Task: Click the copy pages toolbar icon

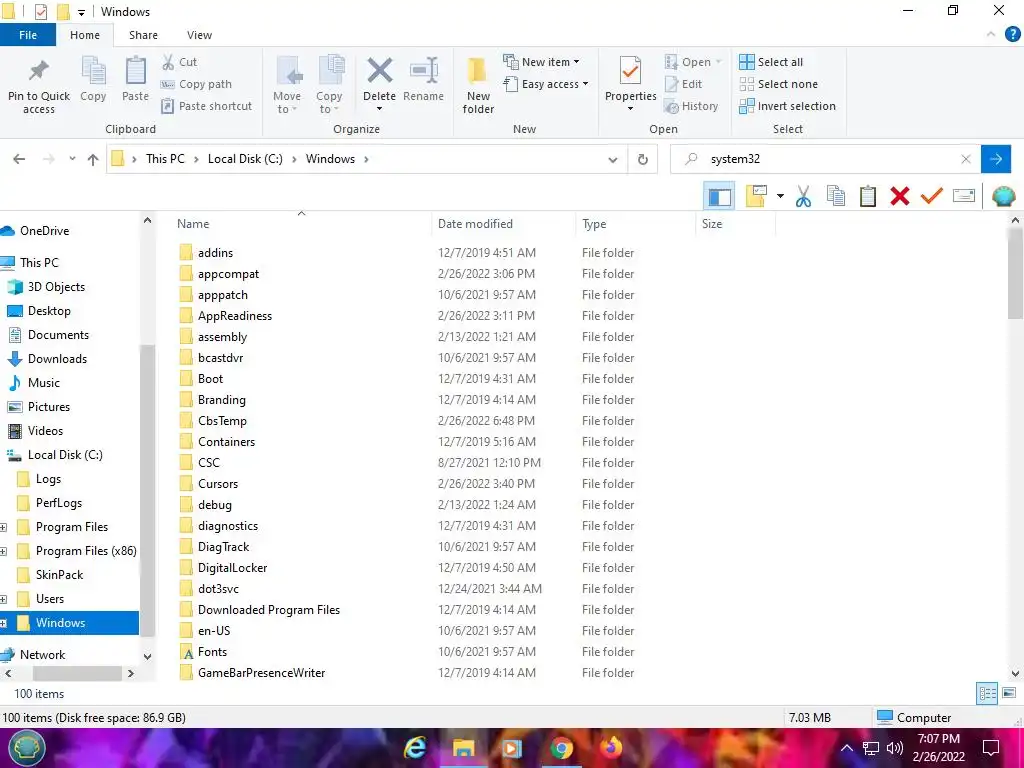Action: click(836, 196)
